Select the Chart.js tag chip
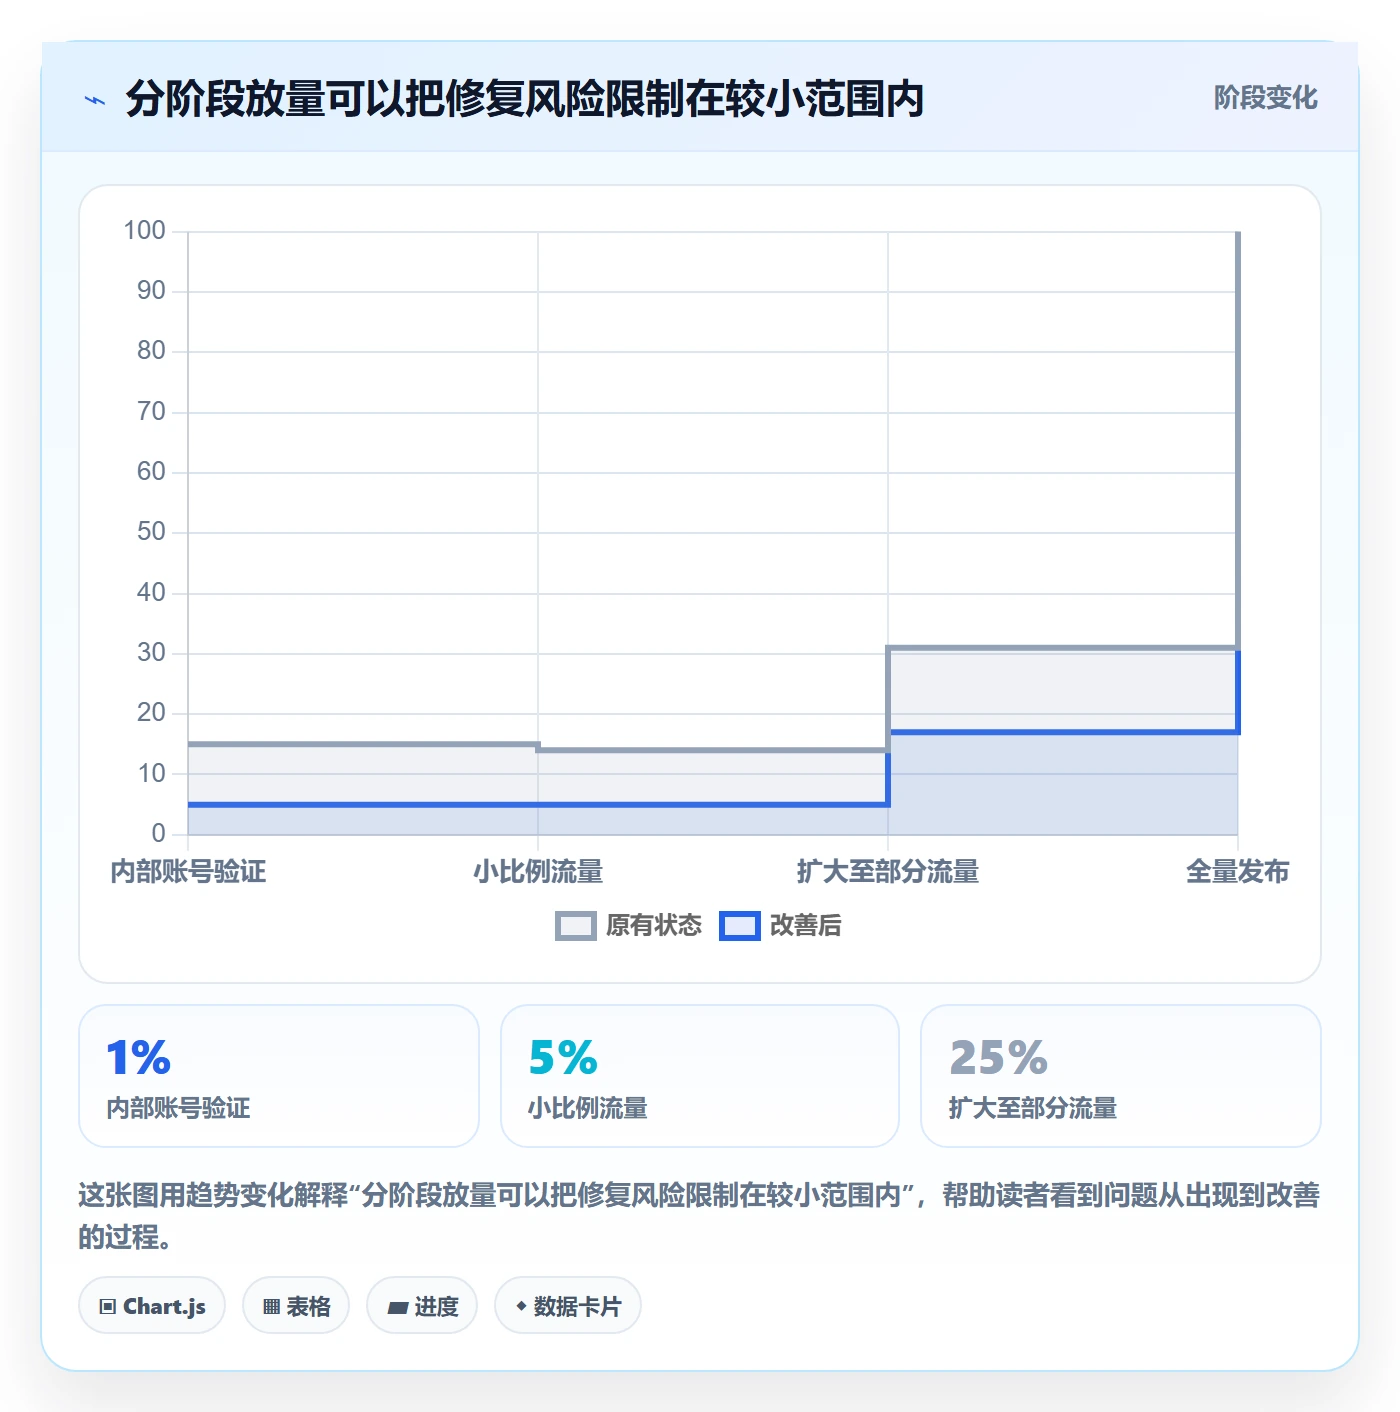This screenshot has width=1400, height=1412. point(152,1306)
